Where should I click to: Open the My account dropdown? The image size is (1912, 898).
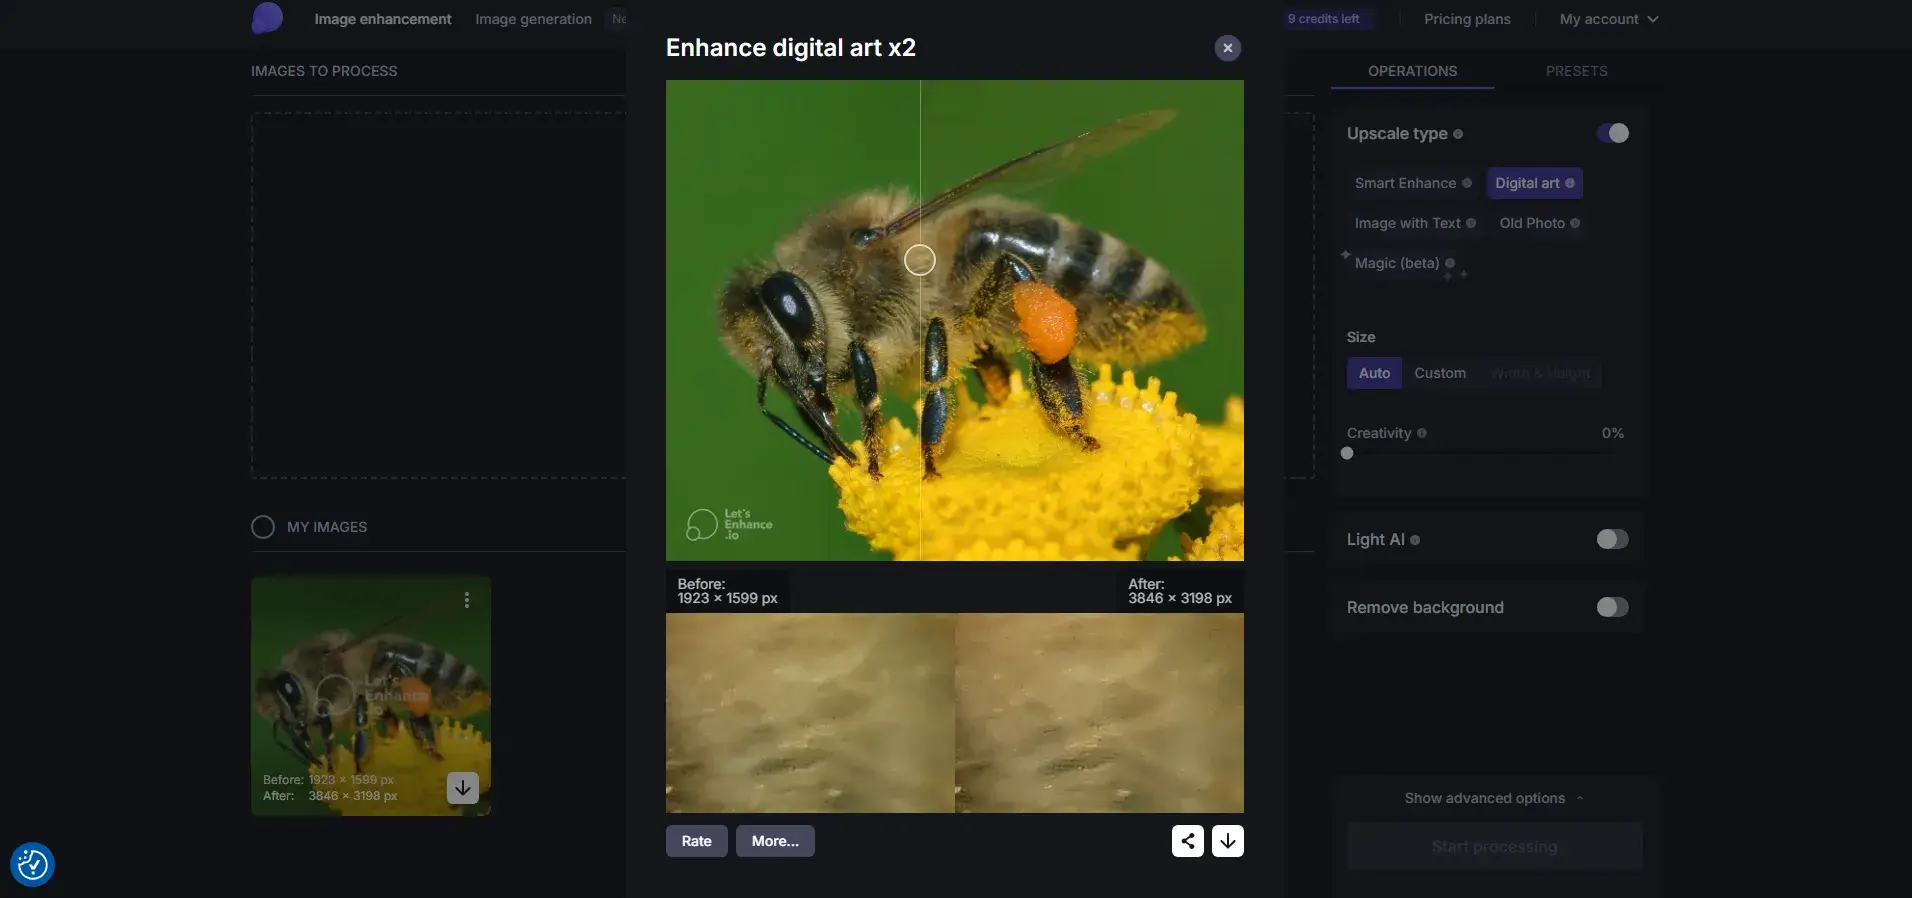(x=1608, y=19)
